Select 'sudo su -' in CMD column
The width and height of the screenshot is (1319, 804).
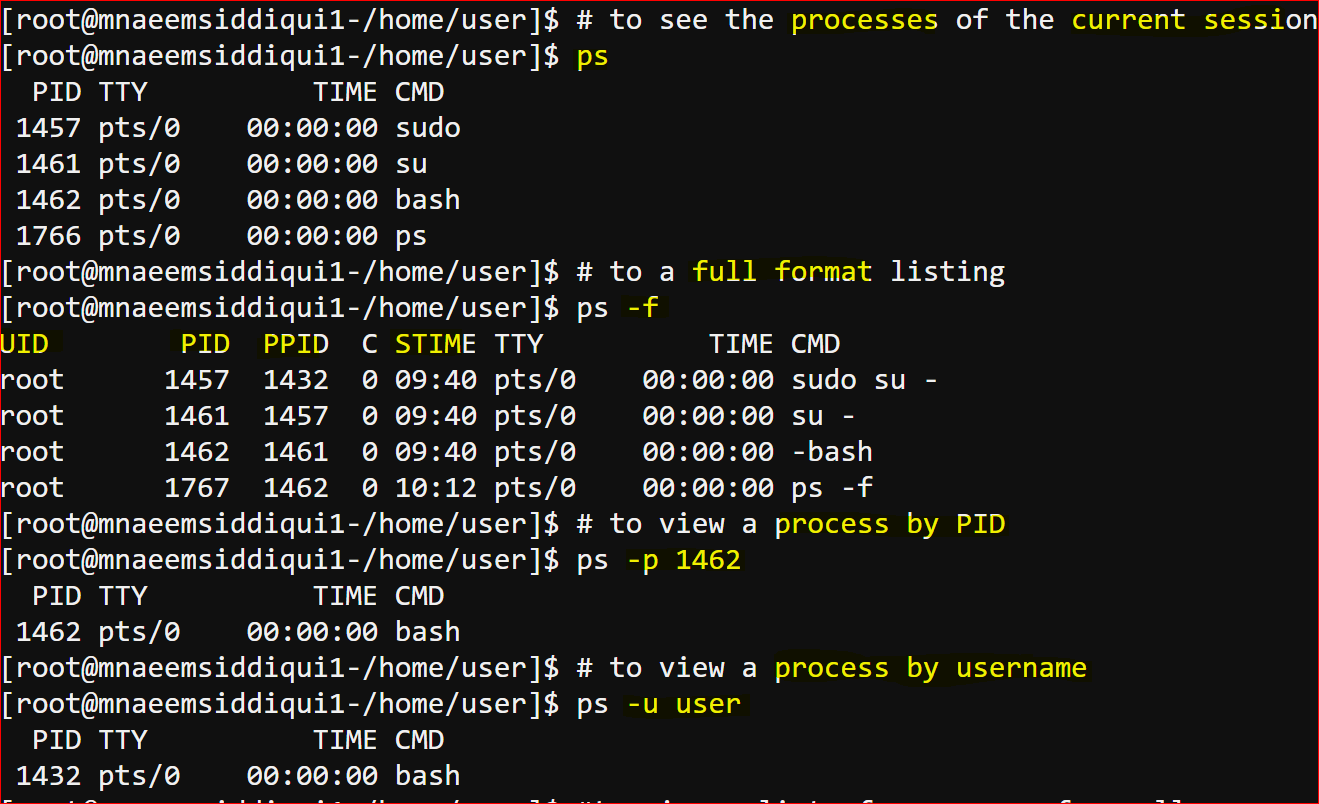pos(864,380)
